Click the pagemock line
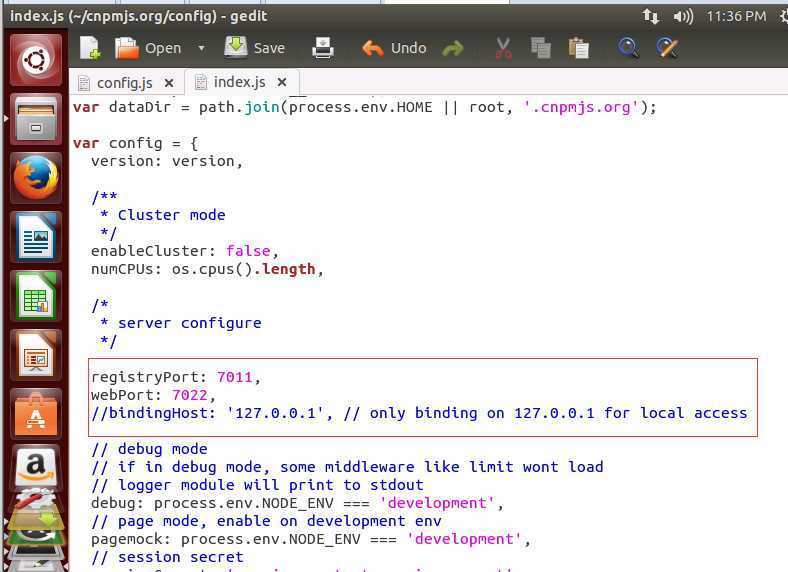 [311, 539]
